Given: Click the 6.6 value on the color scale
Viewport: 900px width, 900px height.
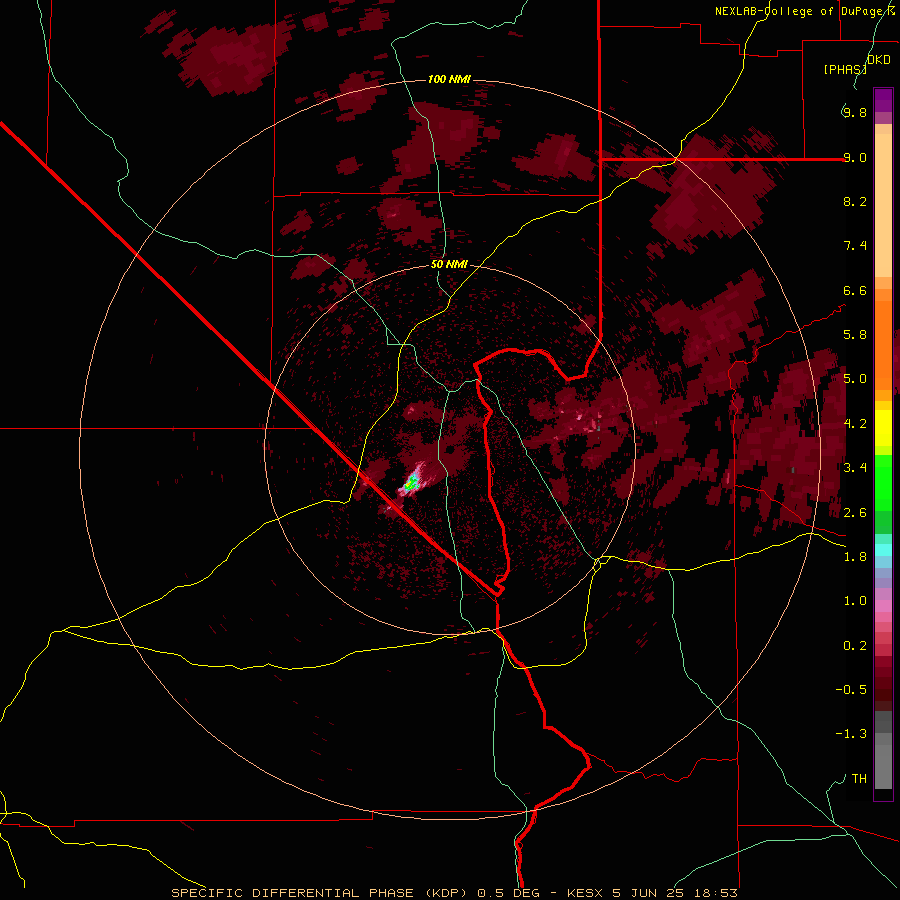Looking at the screenshot, I should point(855,290).
